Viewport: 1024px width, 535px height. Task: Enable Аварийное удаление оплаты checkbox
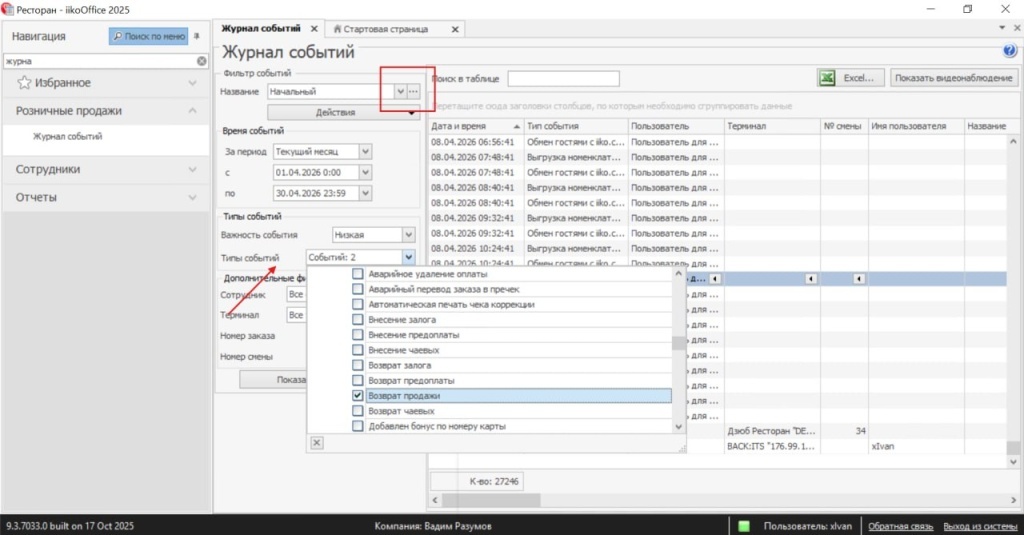[x=357, y=274]
